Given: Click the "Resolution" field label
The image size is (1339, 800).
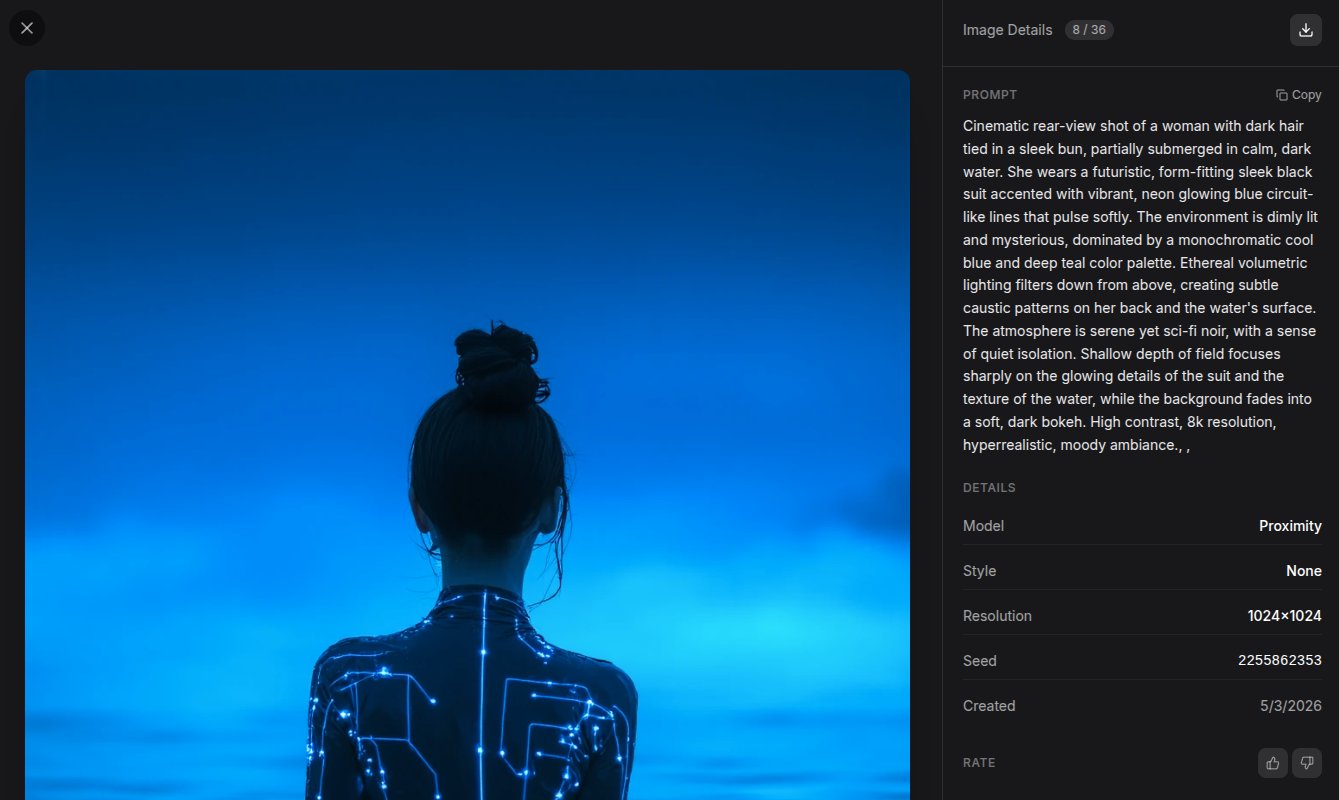Looking at the screenshot, I should tap(997, 616).
